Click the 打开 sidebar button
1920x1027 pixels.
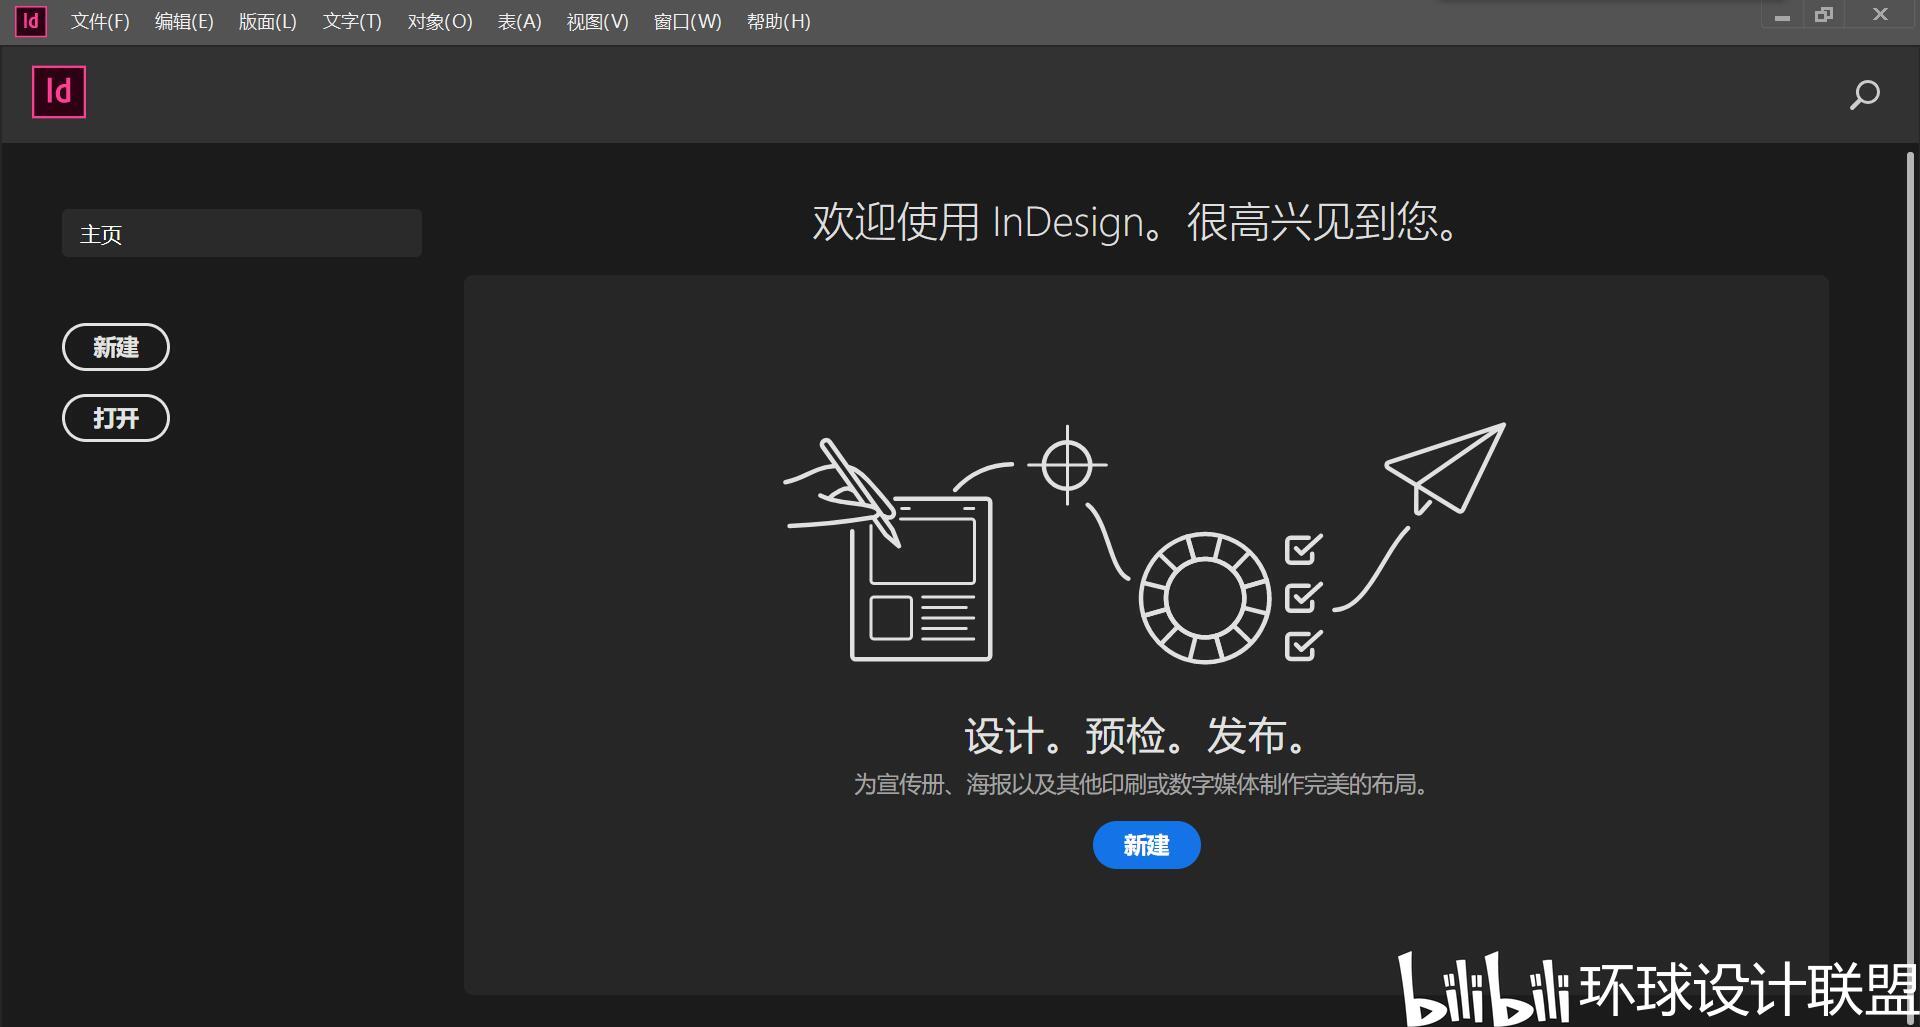click(x=115, y=418)
